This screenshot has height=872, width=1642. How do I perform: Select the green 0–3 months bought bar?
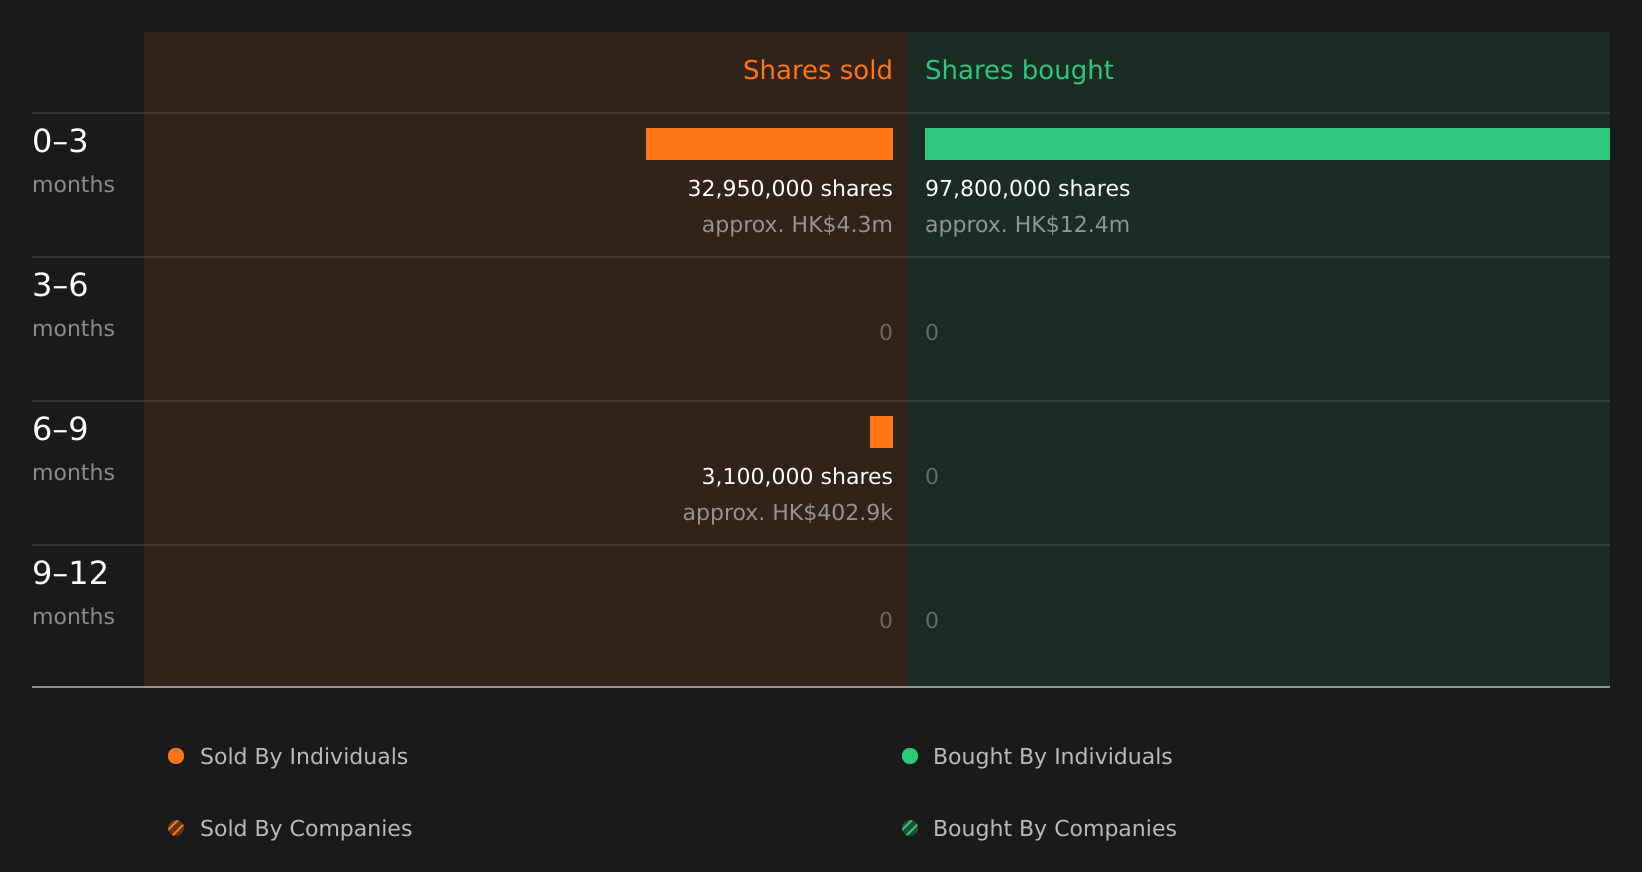[1267, 144]
